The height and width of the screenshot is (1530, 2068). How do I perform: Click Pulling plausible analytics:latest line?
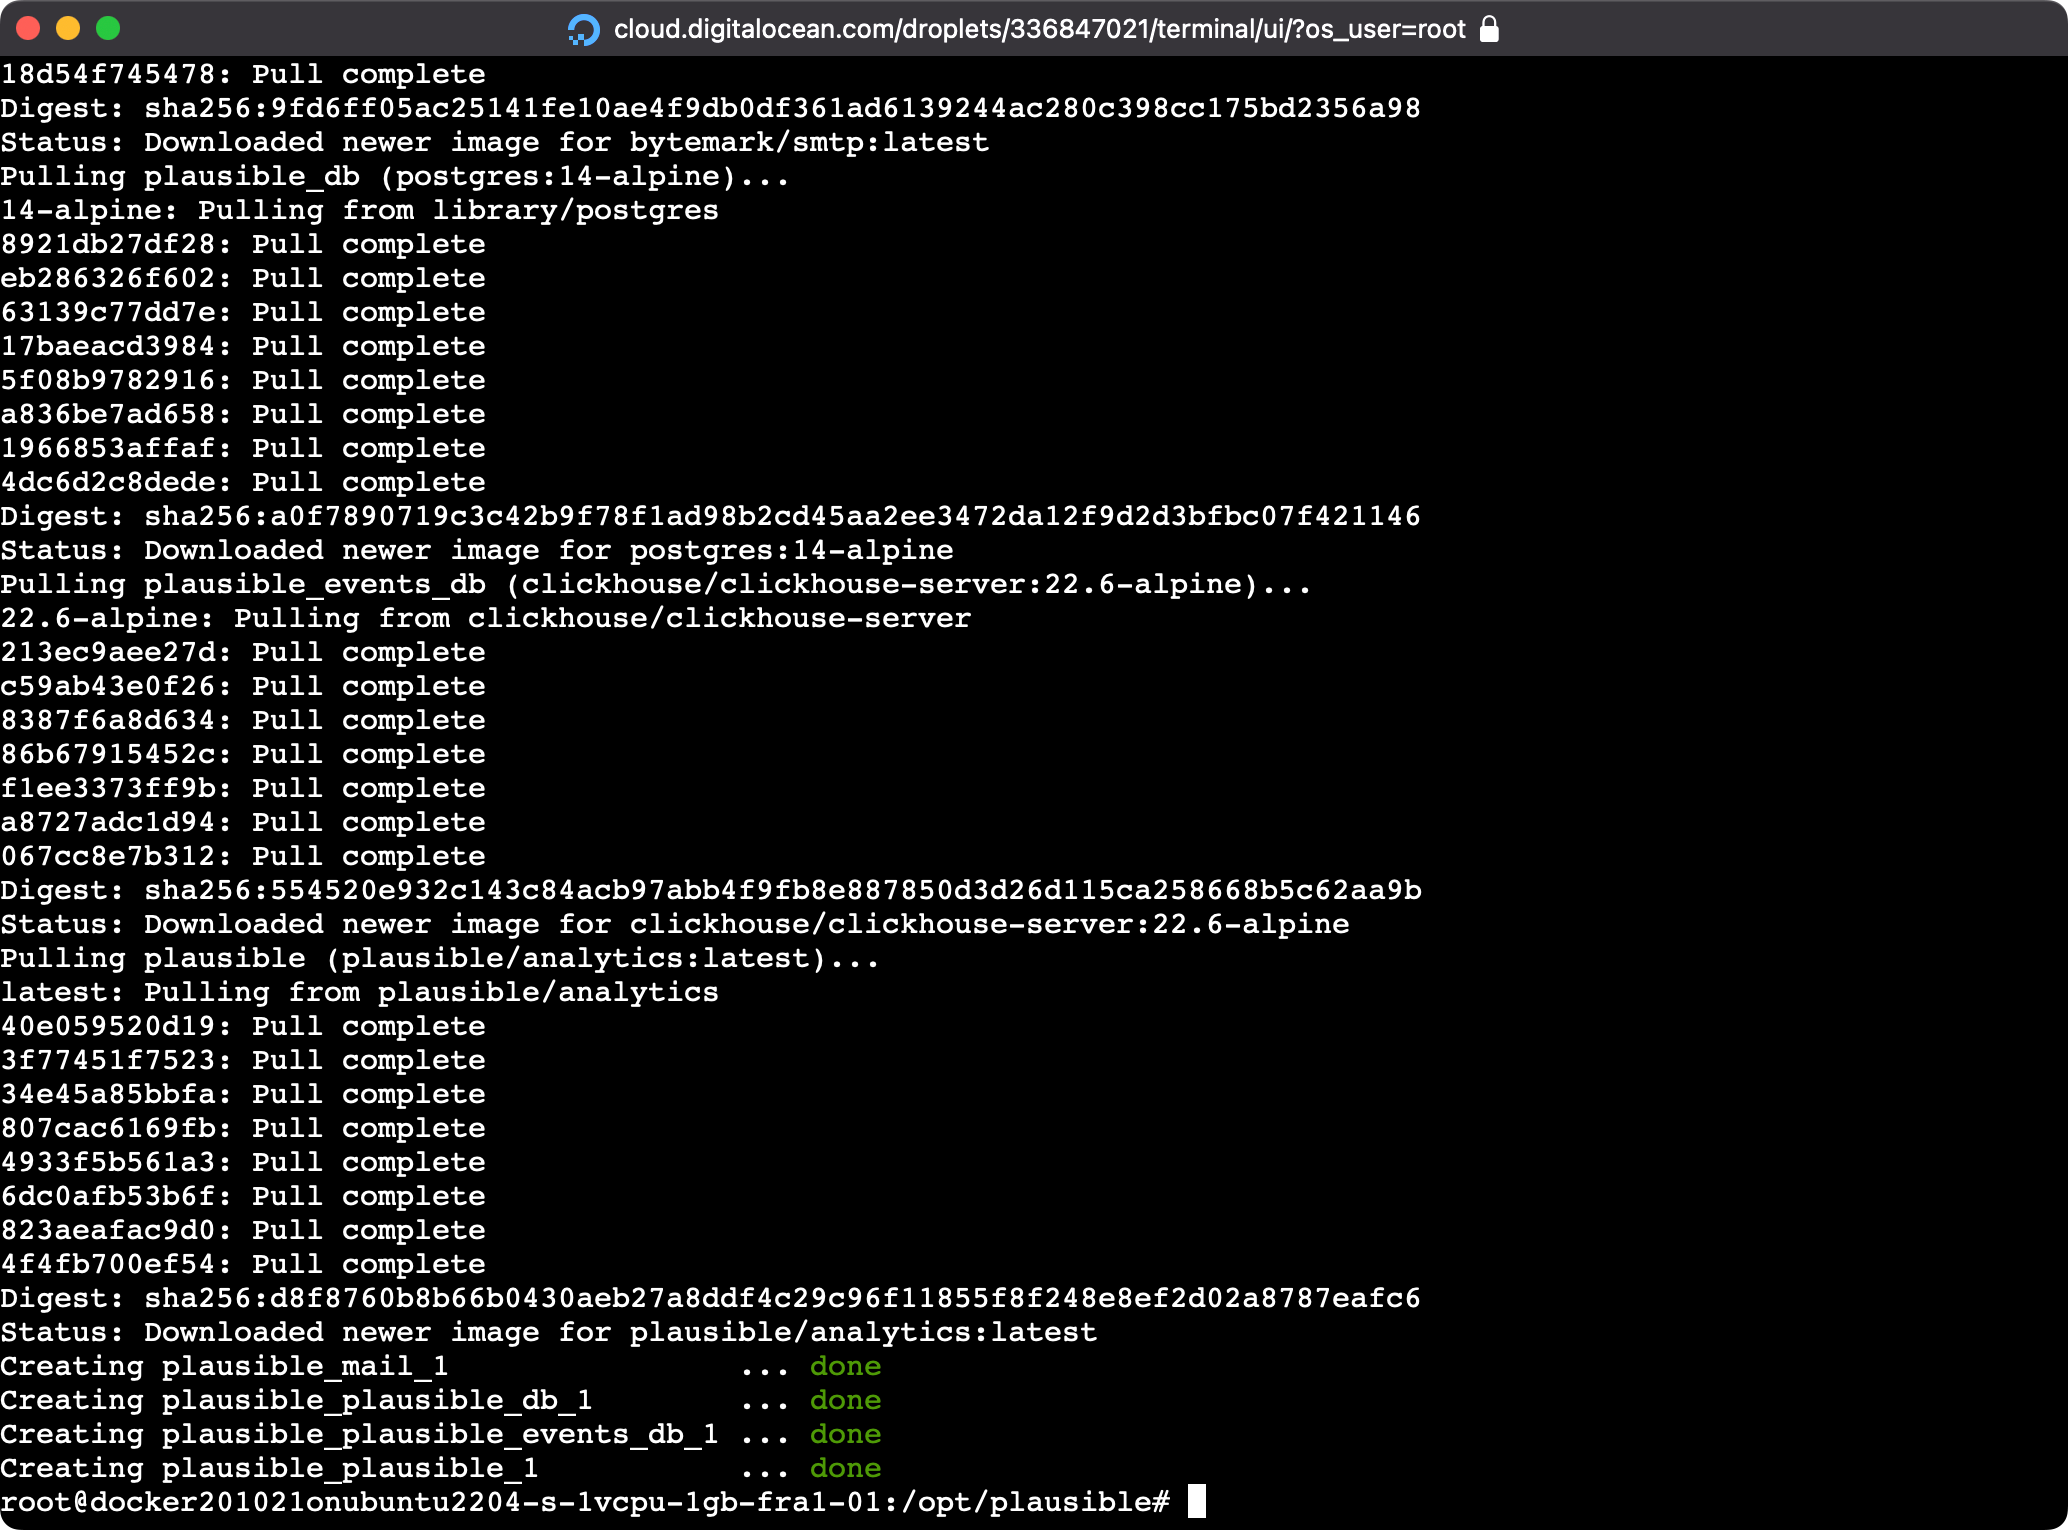pyautogui.click(x=440, y=958)
